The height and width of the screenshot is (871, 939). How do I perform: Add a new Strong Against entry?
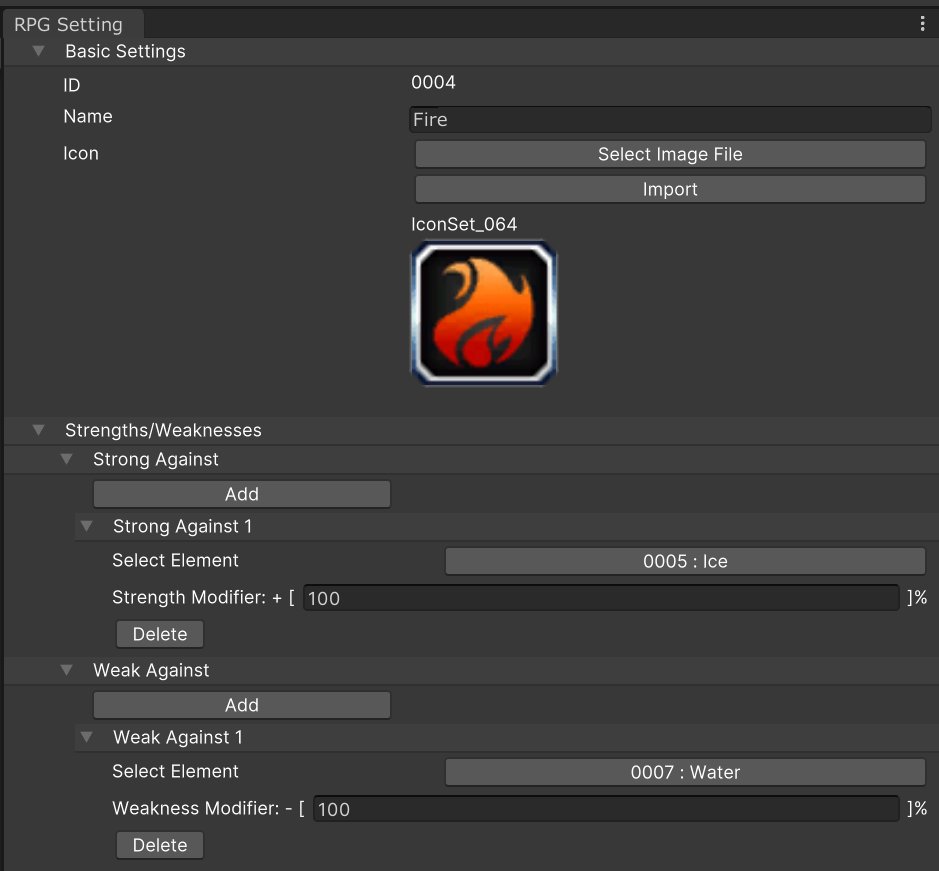coord(241,493)
